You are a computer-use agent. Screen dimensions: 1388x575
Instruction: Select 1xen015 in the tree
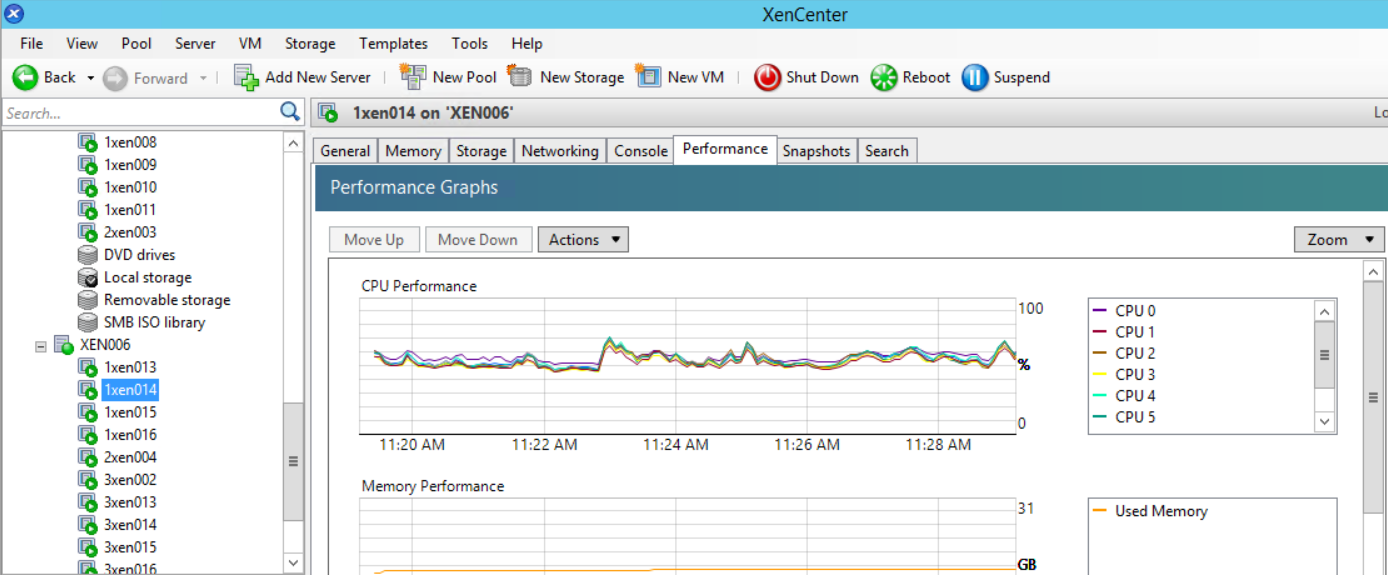130,413
